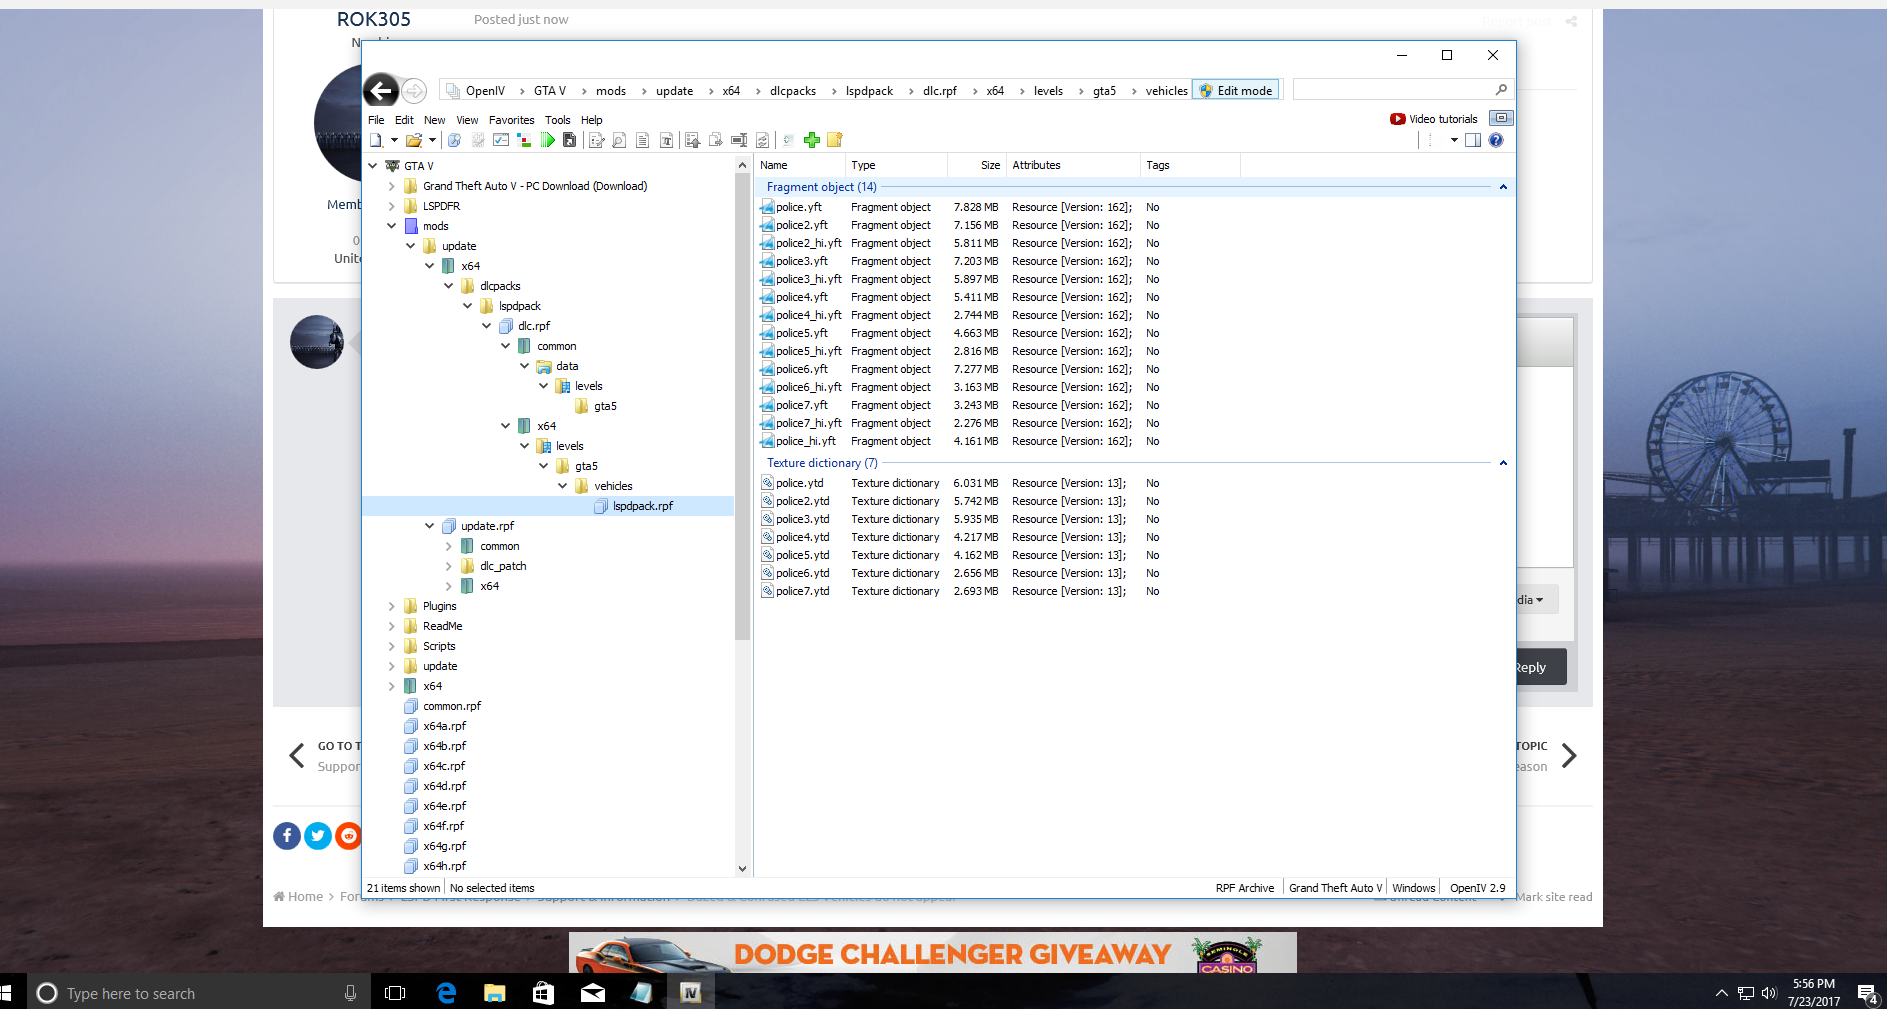Click the black back navigation arrow
Viewport: 1887px width, 1009px height.
click(381, 91)
